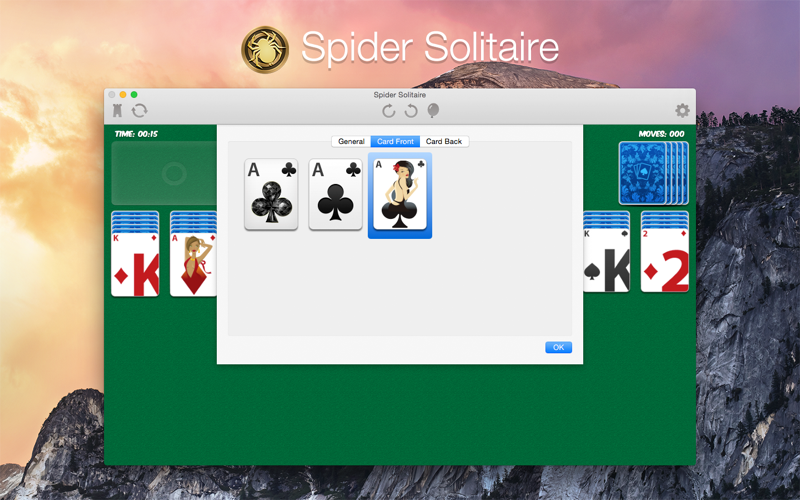Click the TIME: 00:15 label
800x500 pixels.
(x=136, y=134)
